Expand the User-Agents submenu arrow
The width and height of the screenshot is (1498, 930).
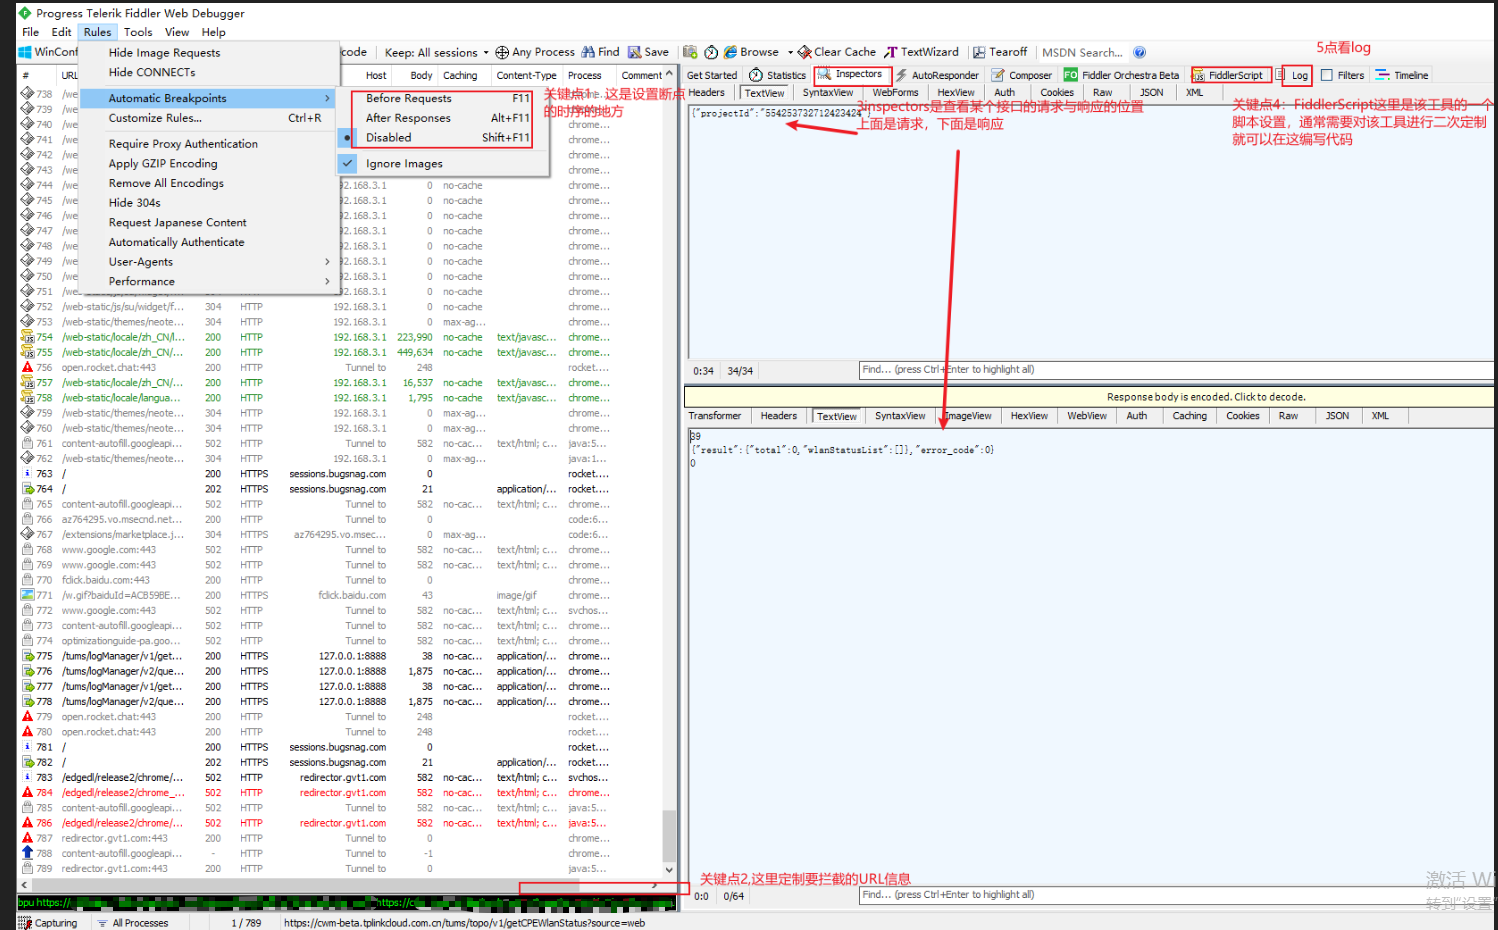coord(327,262)
